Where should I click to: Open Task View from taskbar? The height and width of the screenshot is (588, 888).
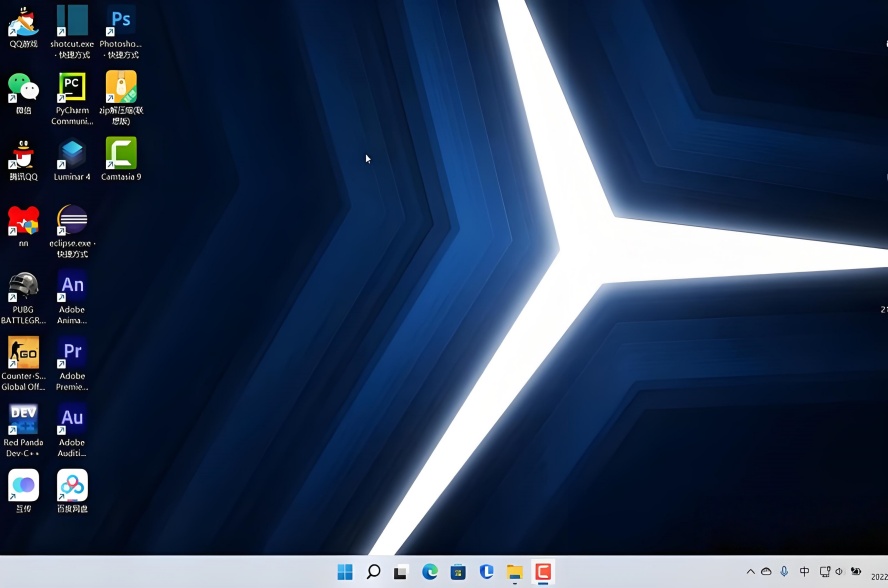[401, 572]
